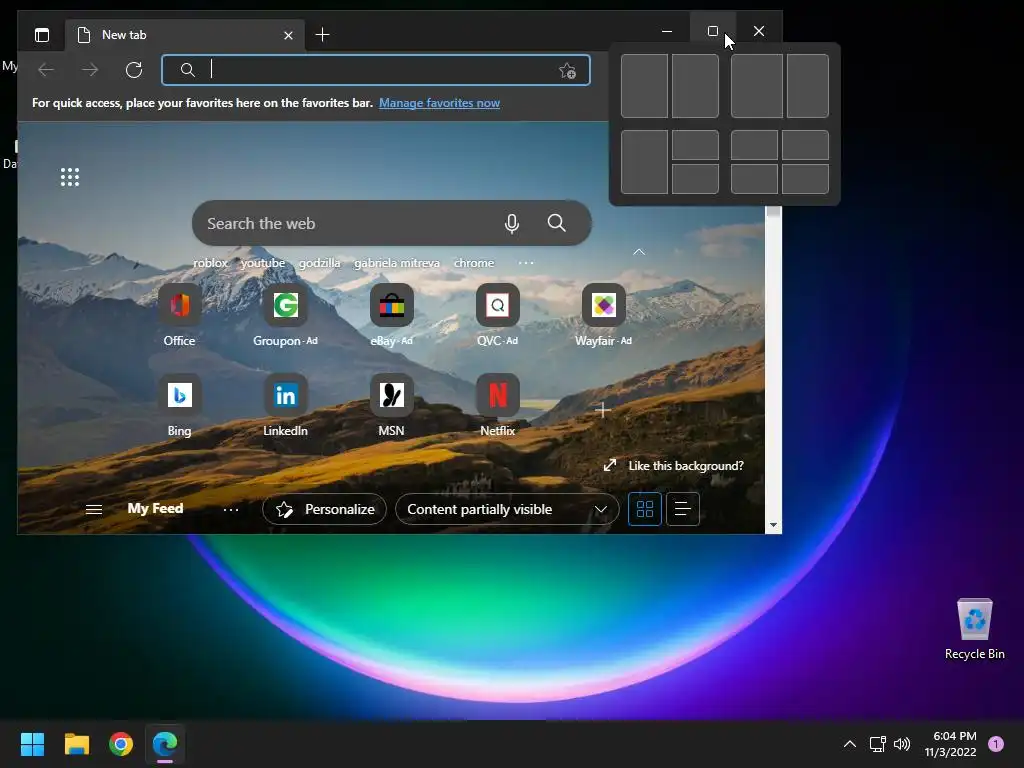The image size is (1024, 768).
Task: Snap window to right half of the first layout
Action: point(696,86)
